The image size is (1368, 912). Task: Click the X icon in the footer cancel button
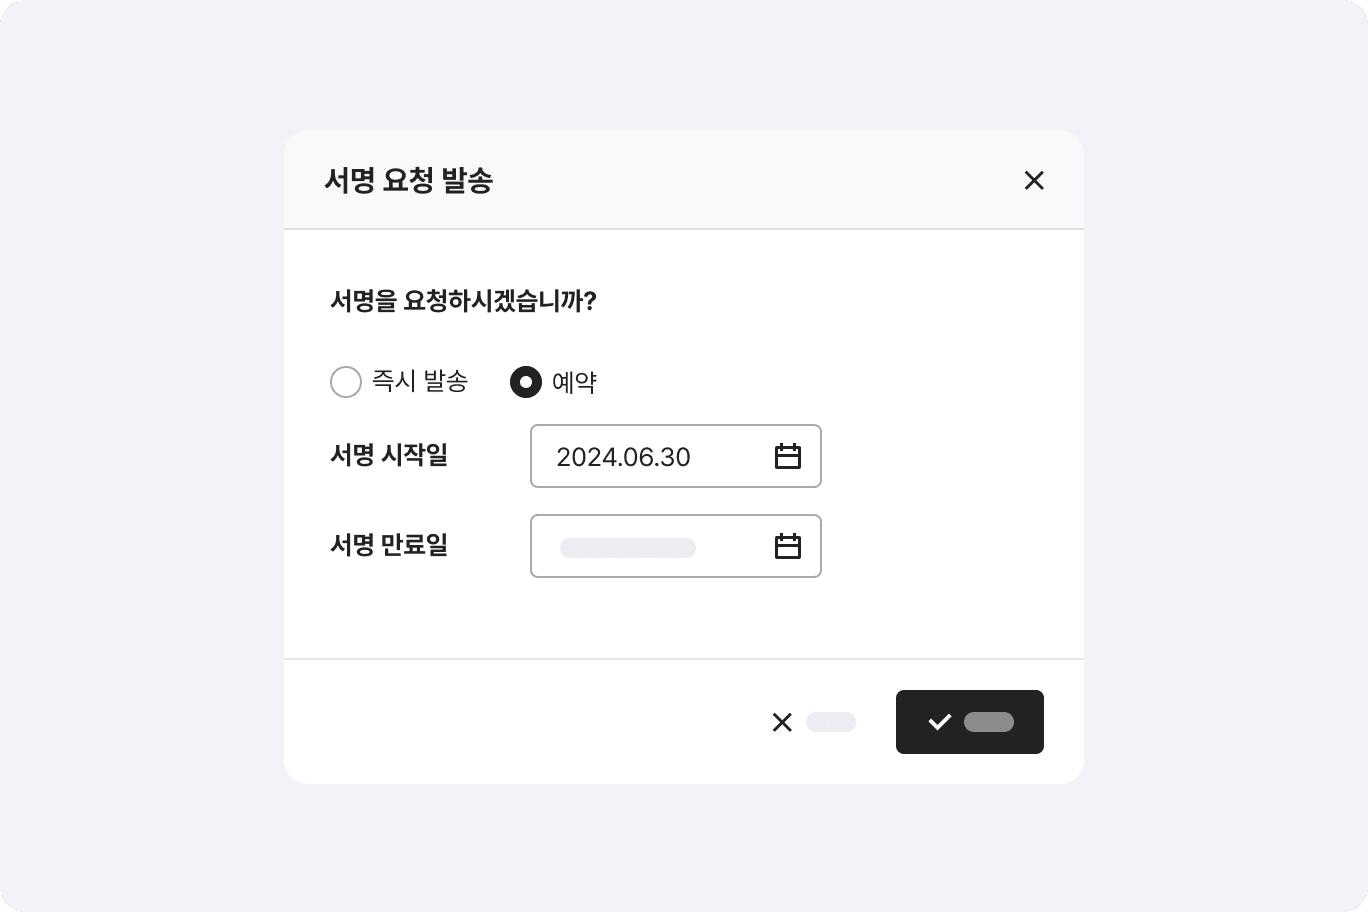click(782, 722)
